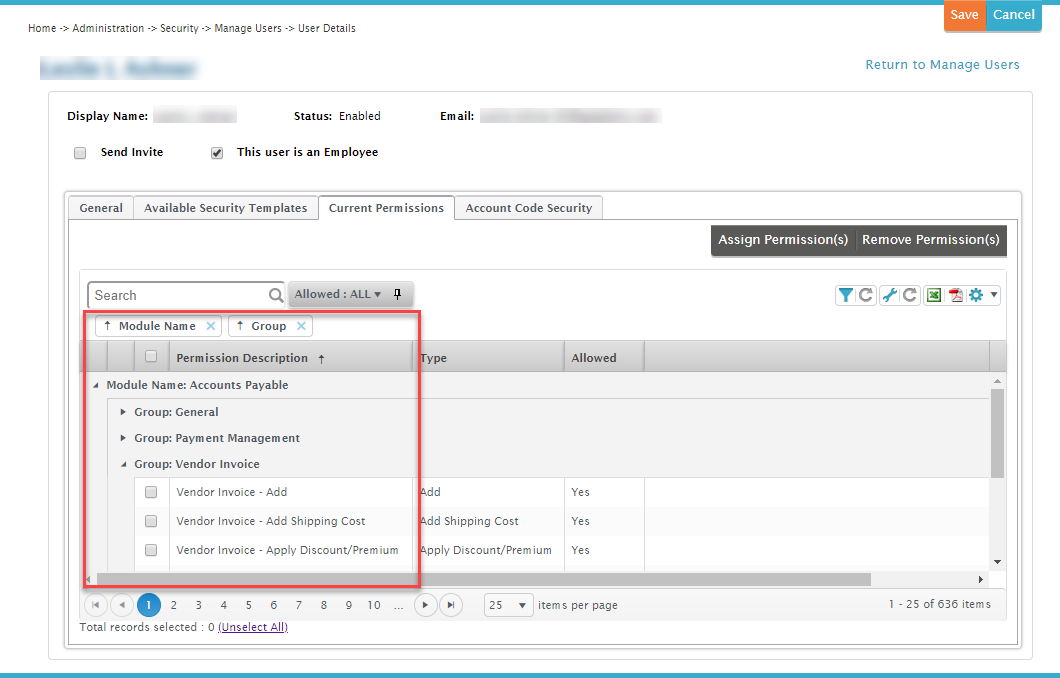
Task: Switch to Account Code Security tab
Action: point(528,208)
